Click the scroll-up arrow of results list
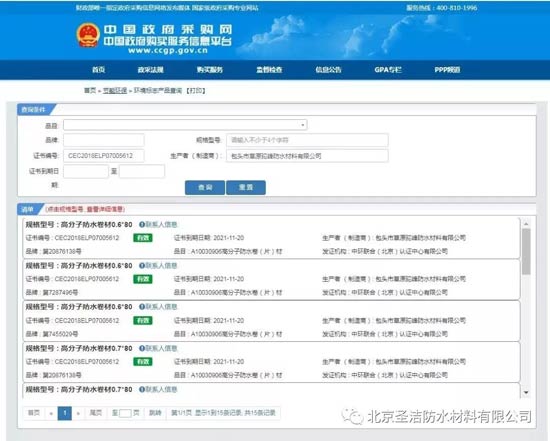 tap(526, 224)
